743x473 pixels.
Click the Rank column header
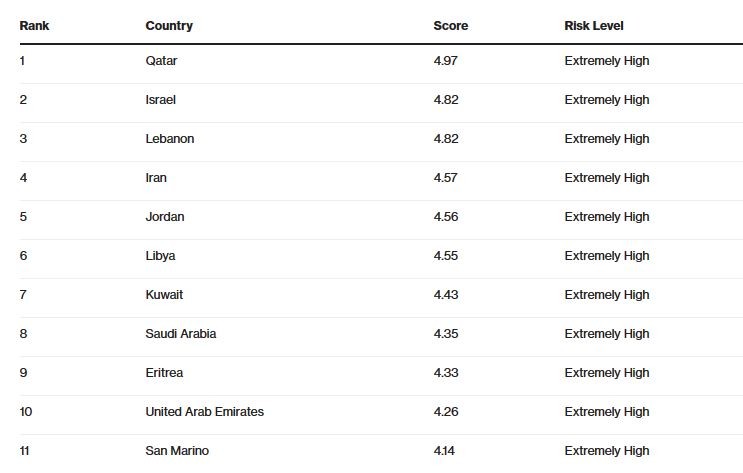point(34,25)
